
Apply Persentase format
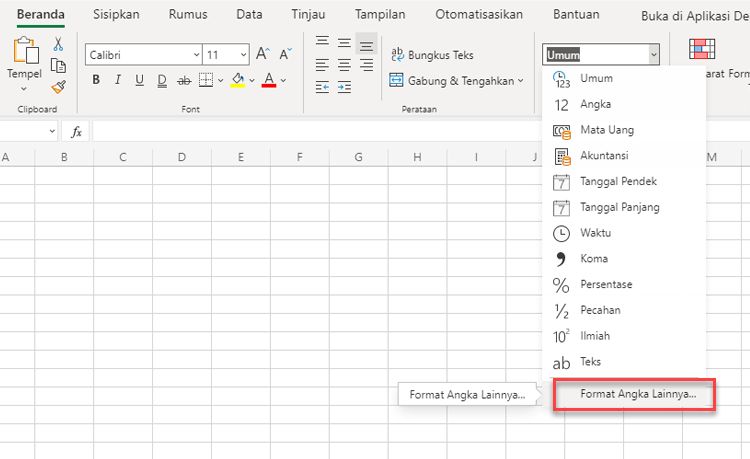[624, 285]
